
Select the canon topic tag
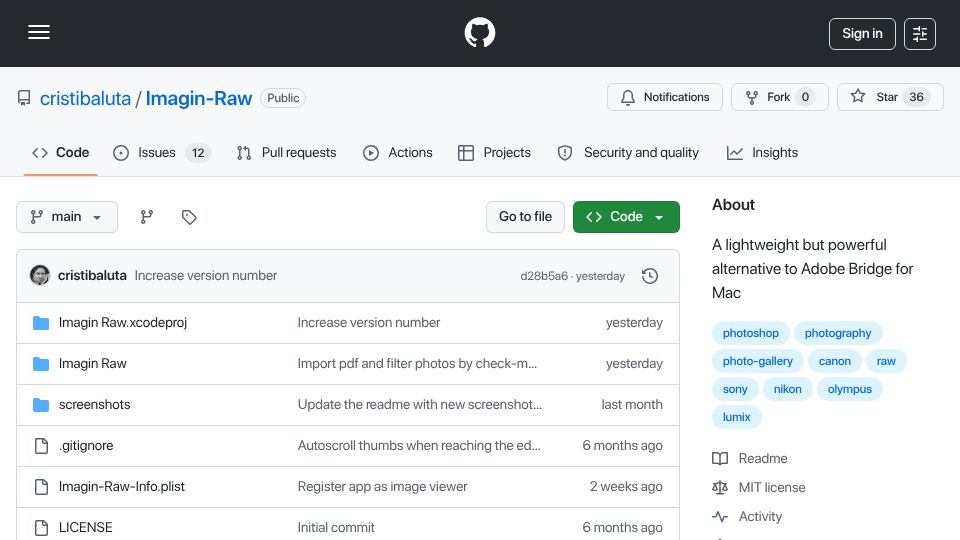[834, 361]
